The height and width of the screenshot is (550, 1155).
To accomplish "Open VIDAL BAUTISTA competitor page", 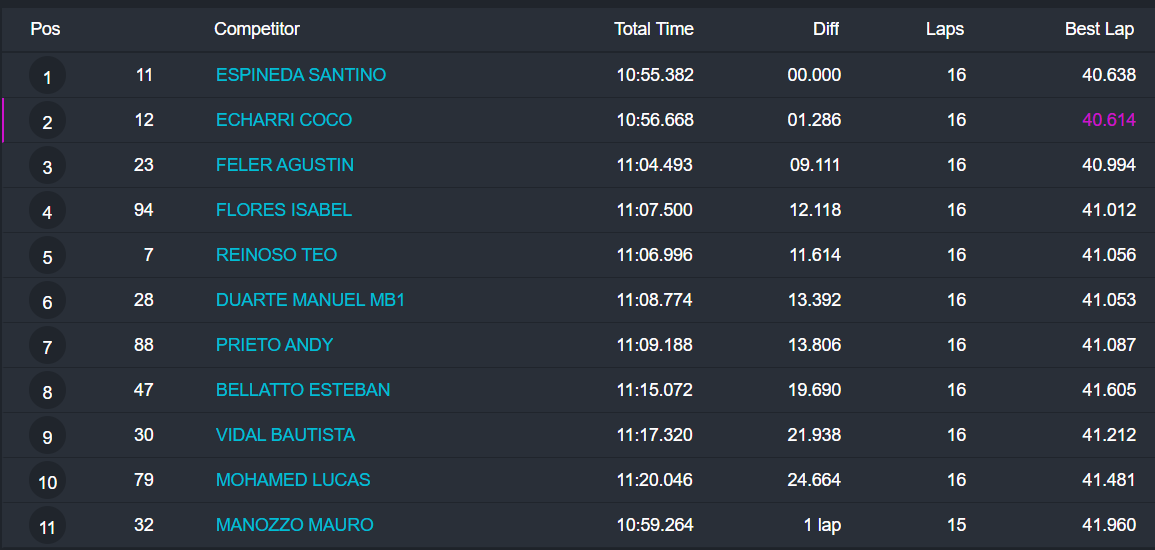I will pyautogui.click(x=285, y=435).
